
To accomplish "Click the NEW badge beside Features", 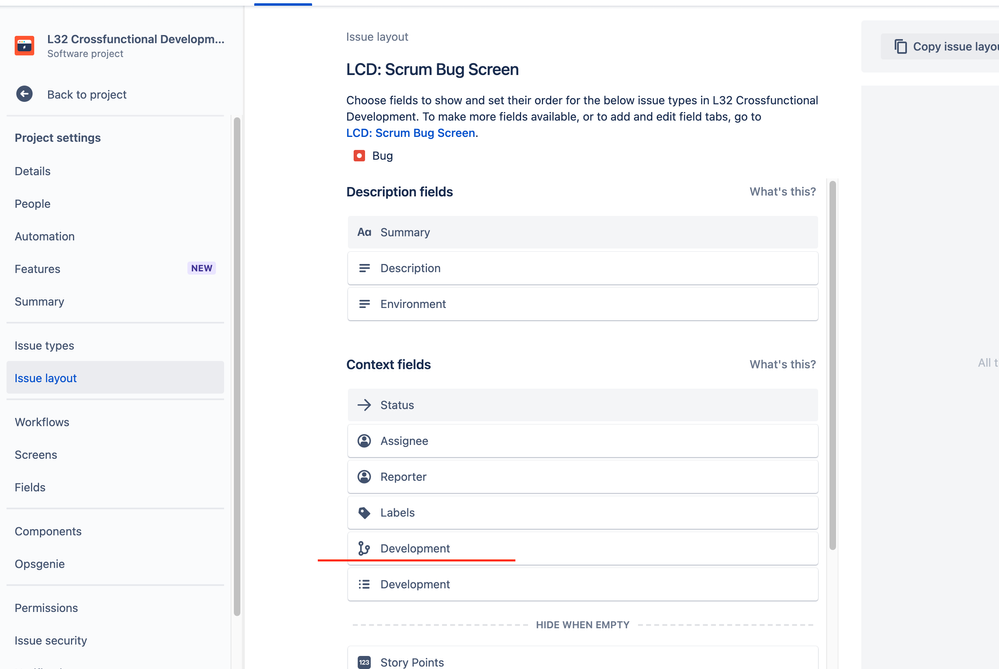I will point(202,268).
